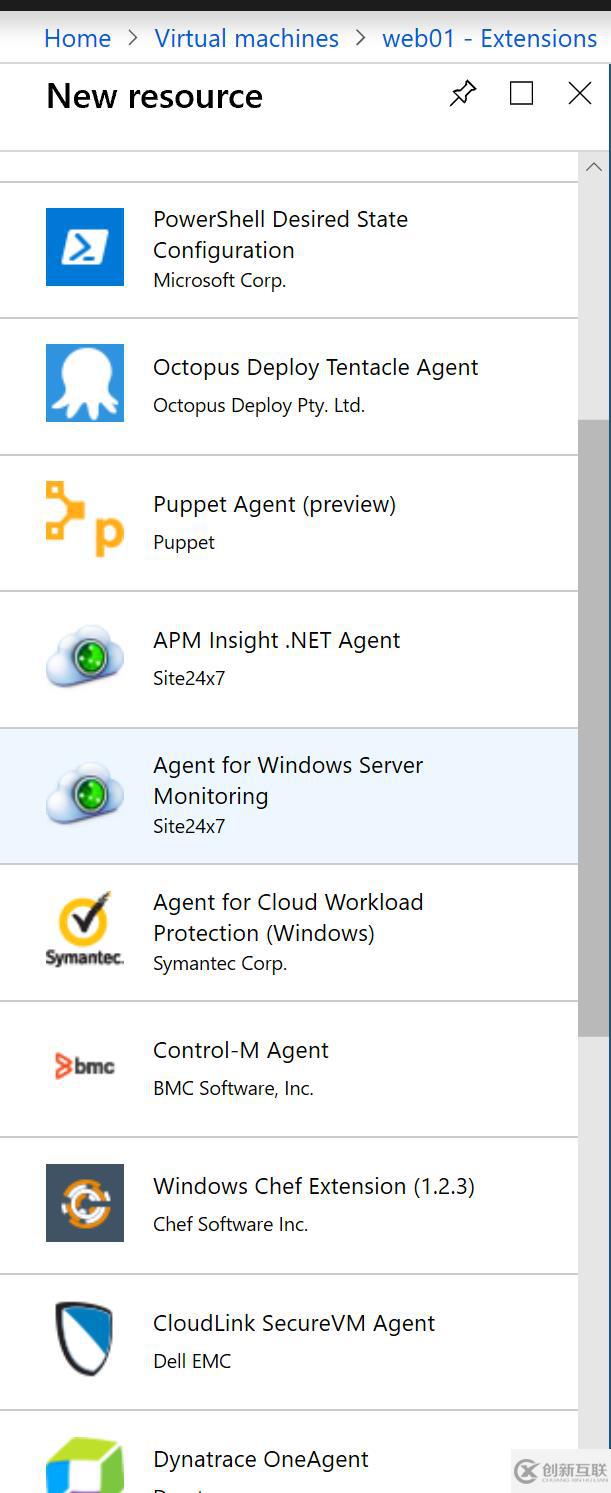The height and width of the screenshot is (1493, 611).
Task: Click the vertical scrollbar thumb
Action: [x=594, y=729]
